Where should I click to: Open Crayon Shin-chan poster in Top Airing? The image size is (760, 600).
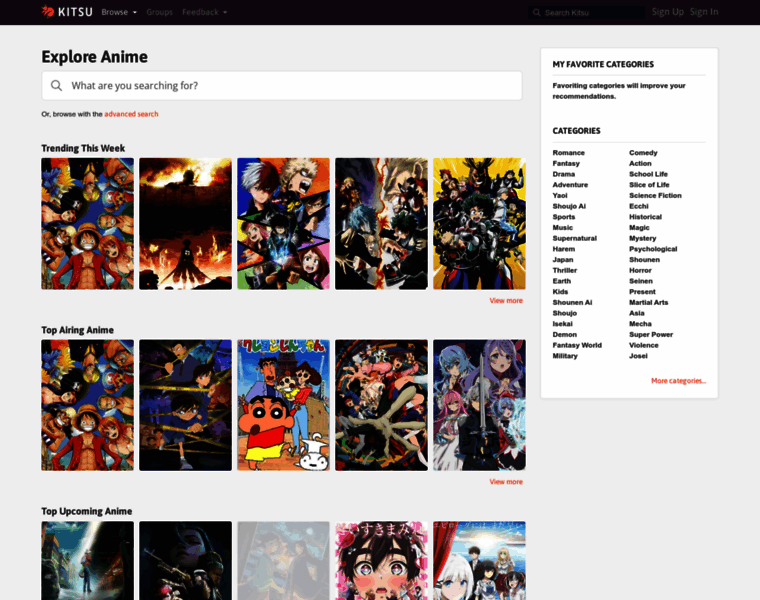283,405
